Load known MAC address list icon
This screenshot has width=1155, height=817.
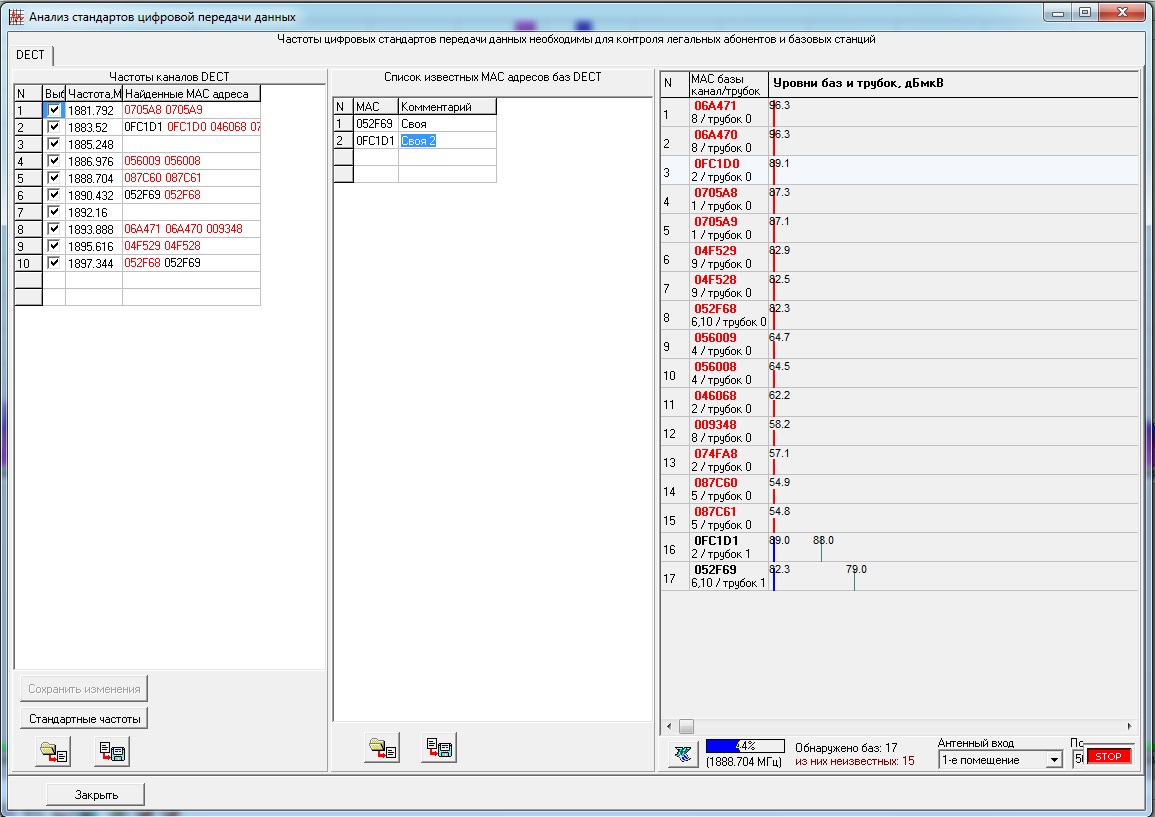point(382,748)
